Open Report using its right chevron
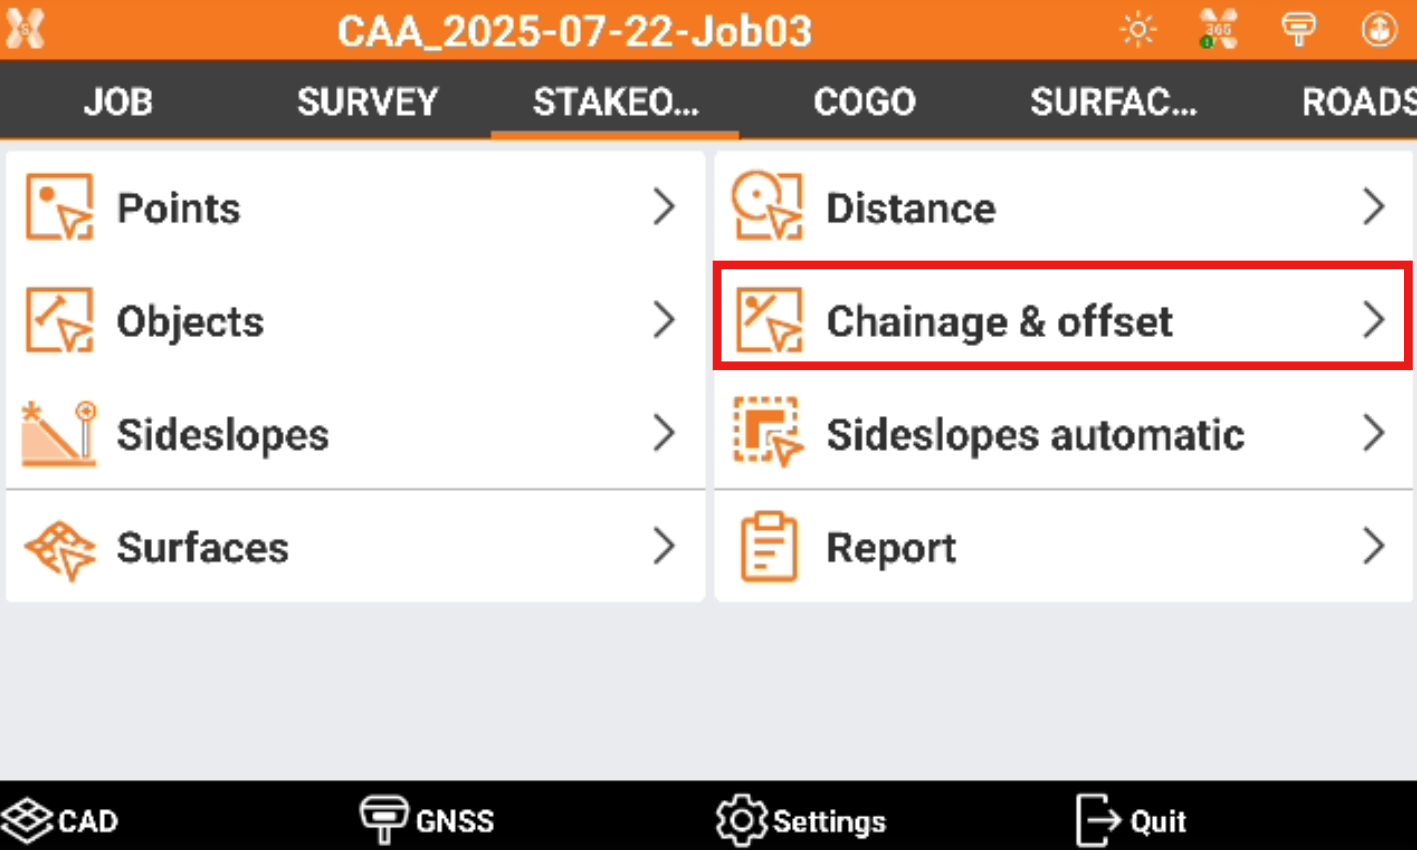1417x850 pixels. [1374, 547]
